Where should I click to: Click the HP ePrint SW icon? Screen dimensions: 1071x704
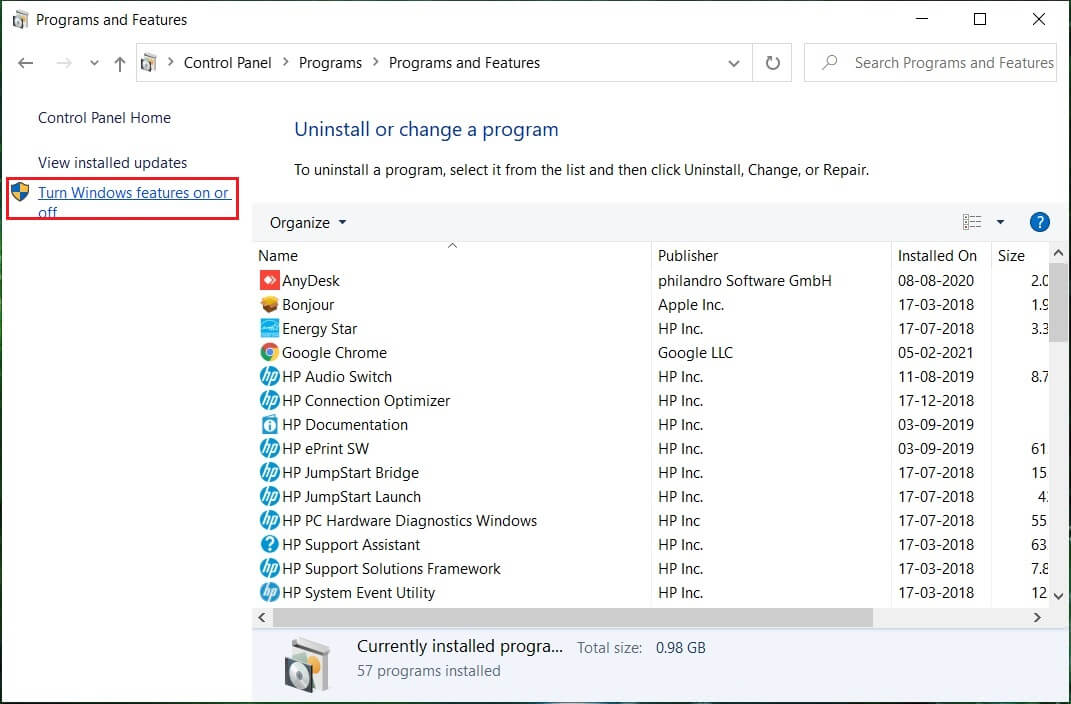point(269,449)
